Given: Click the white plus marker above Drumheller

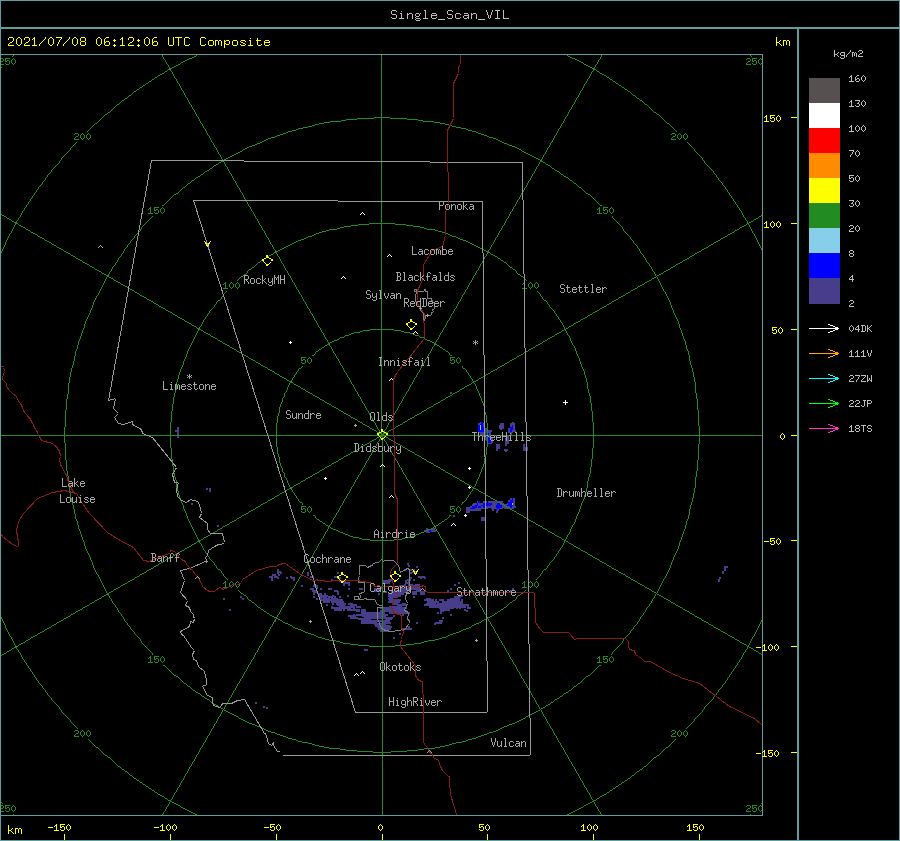Looking at the screenshot, I should [x=565, y=402].
